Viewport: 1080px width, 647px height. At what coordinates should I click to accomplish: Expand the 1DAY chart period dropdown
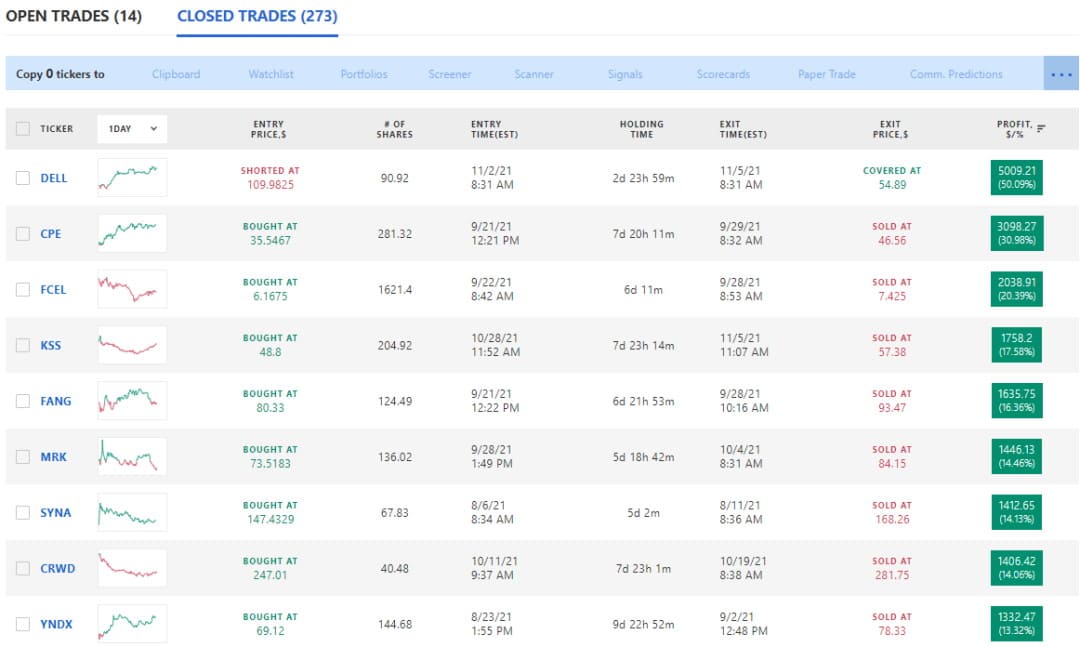click(x=132, y=129)
